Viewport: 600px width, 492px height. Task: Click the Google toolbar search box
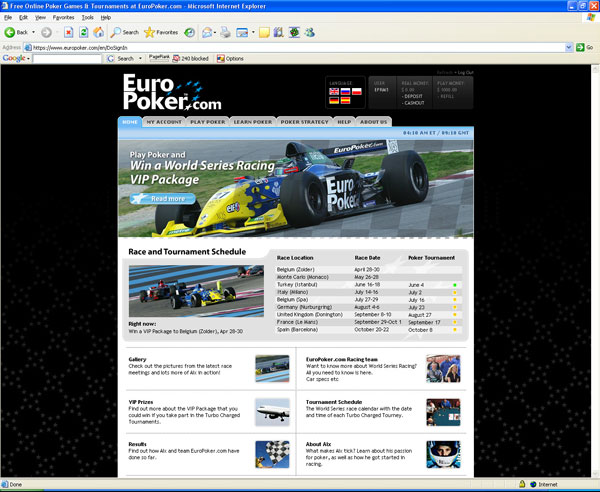pos(67,59)
